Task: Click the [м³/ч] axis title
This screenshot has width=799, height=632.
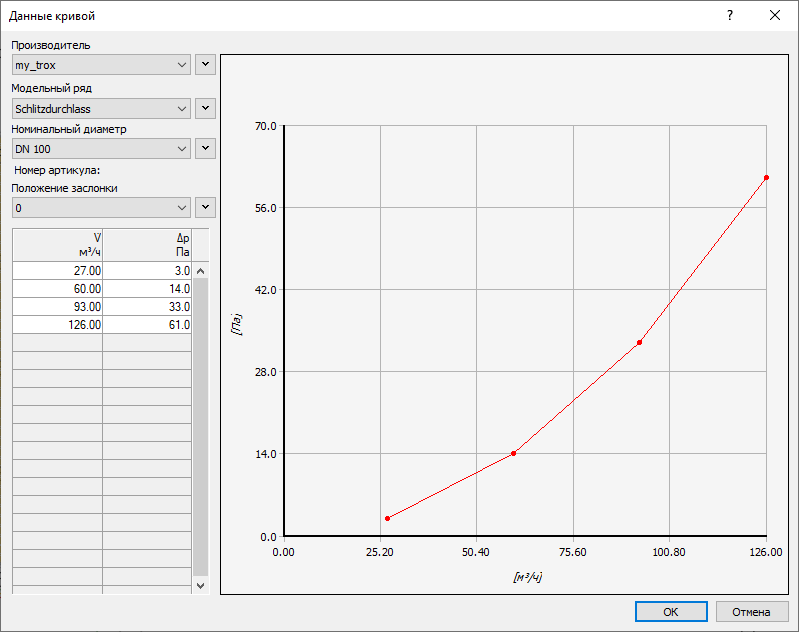Action: tap(527, 577)
